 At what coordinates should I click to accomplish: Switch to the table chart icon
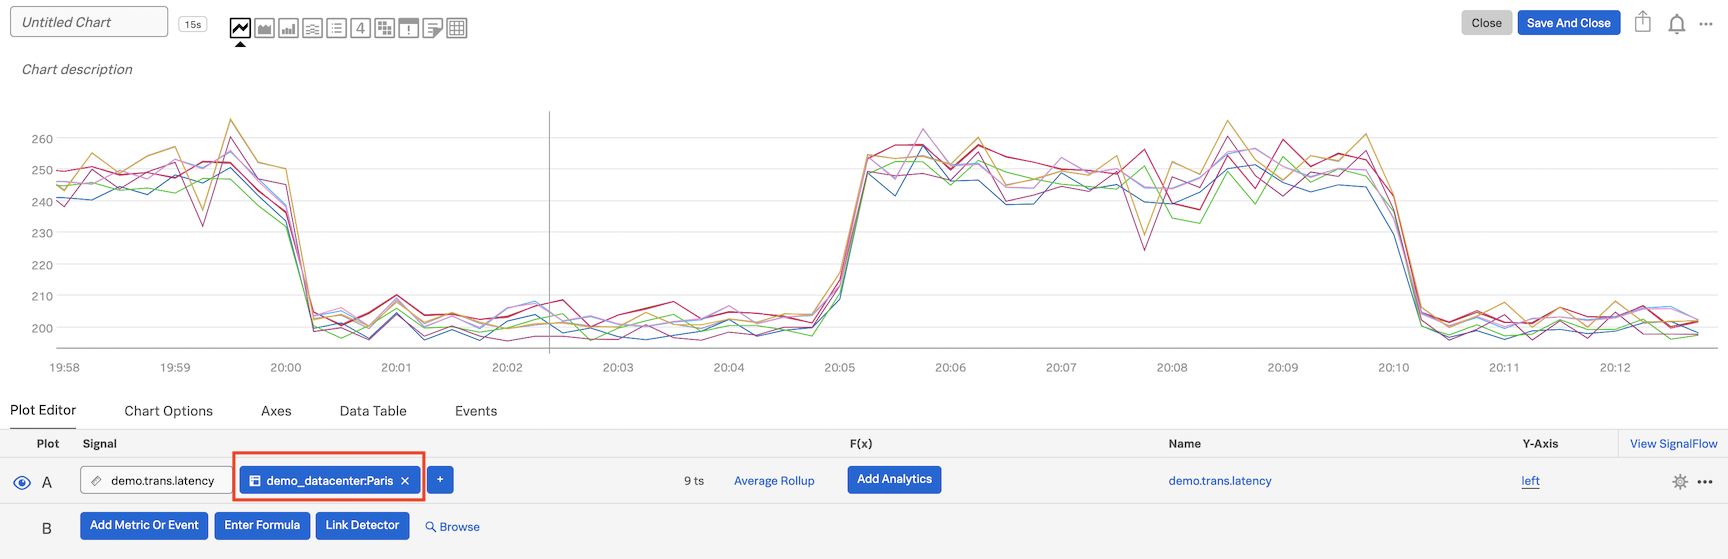457,28
